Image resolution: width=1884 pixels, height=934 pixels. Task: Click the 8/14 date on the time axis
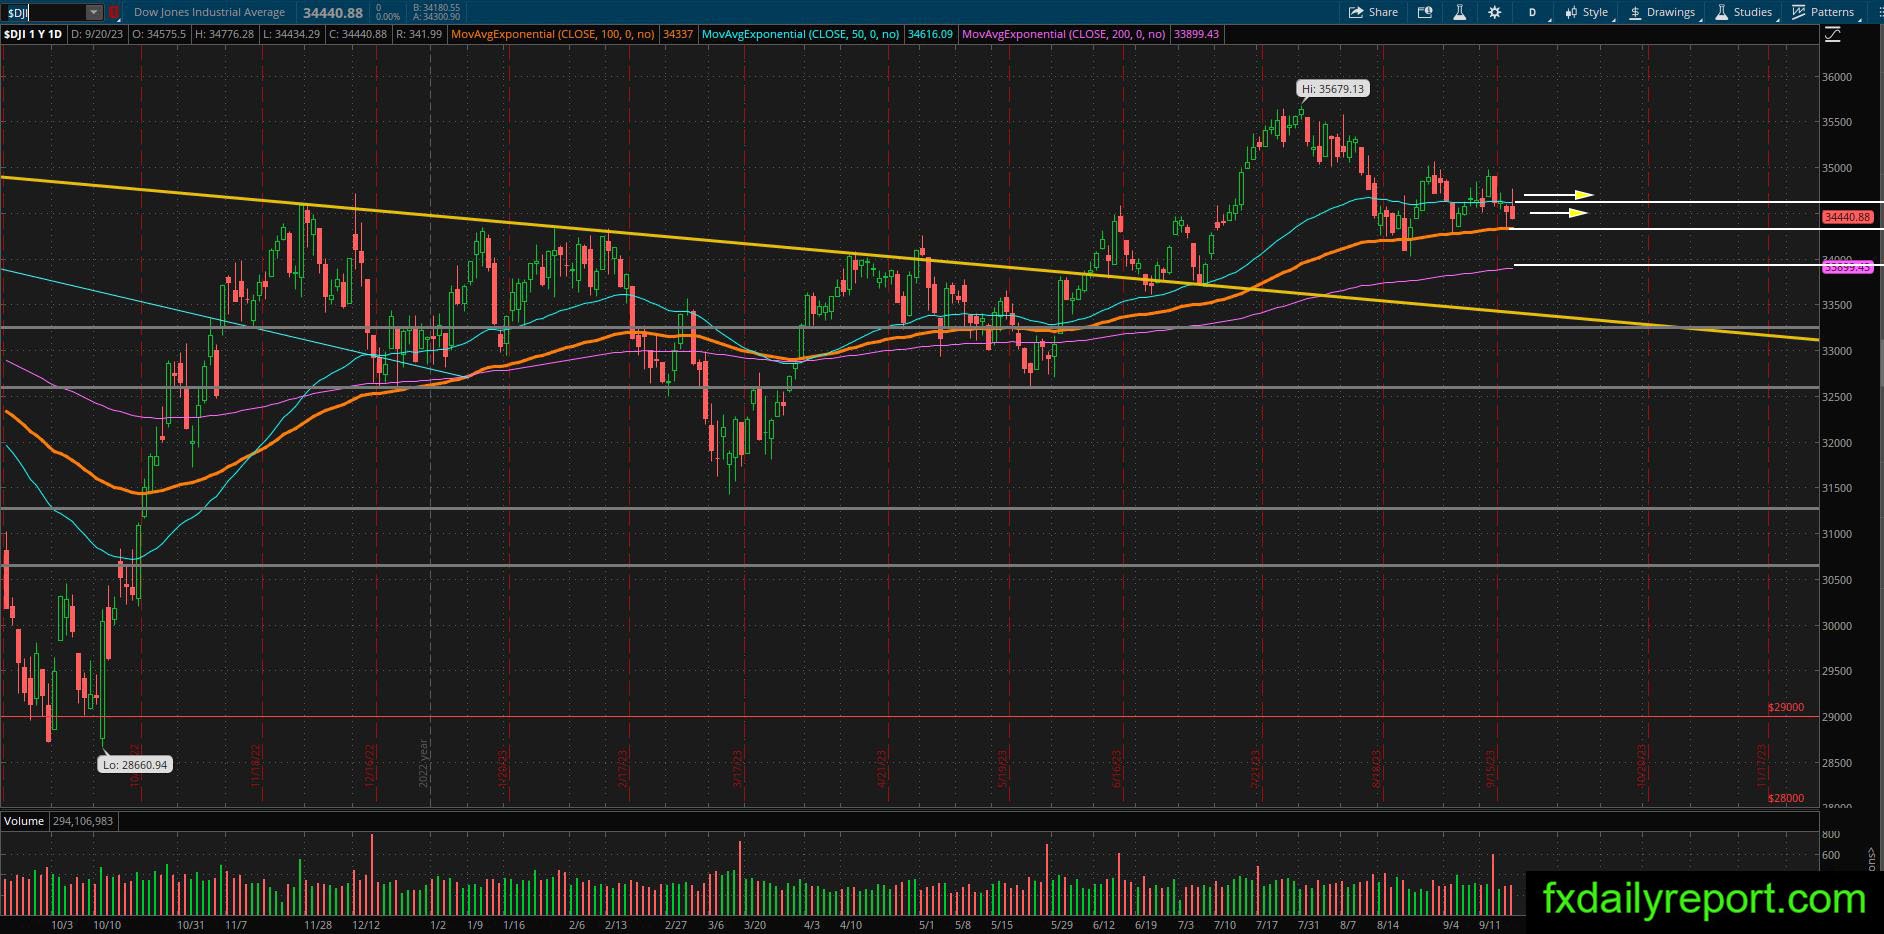click(x=1387, y=925)
